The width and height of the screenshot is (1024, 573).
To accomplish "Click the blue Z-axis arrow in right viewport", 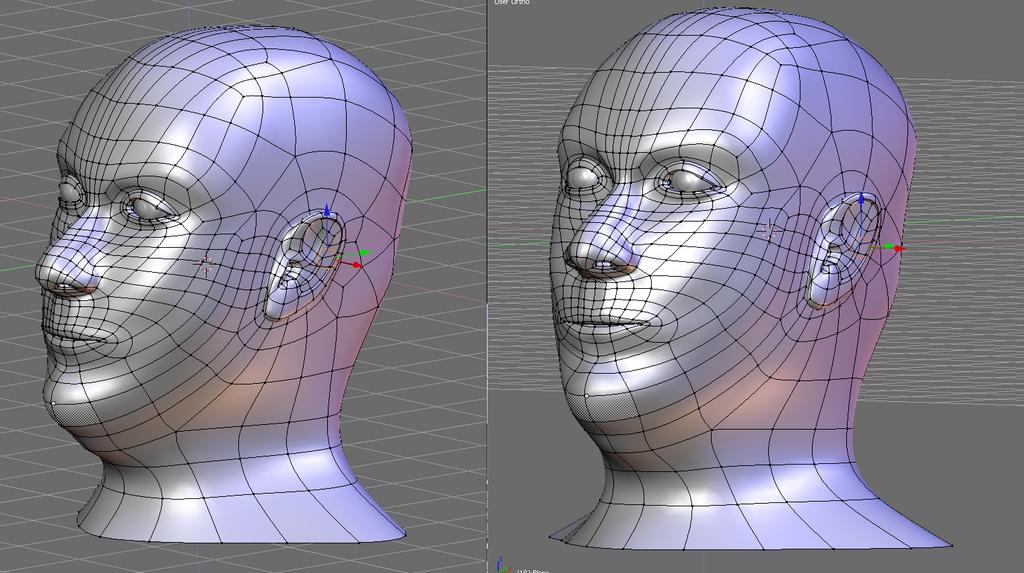I will (x=861, y=199).
